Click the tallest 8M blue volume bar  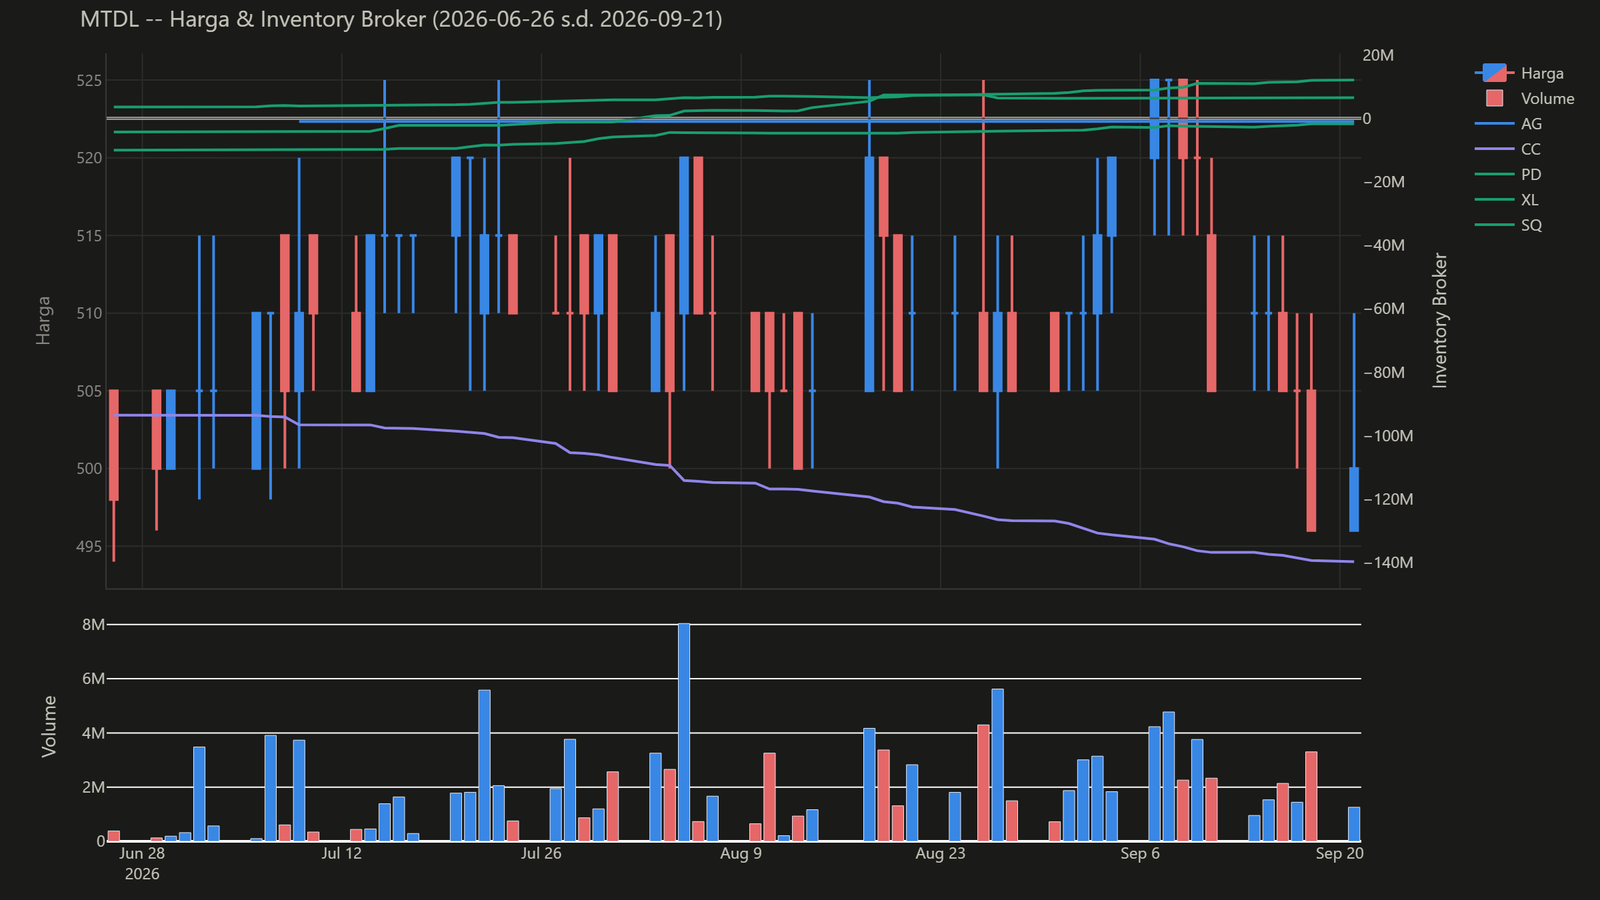click(x=684, y=732)
